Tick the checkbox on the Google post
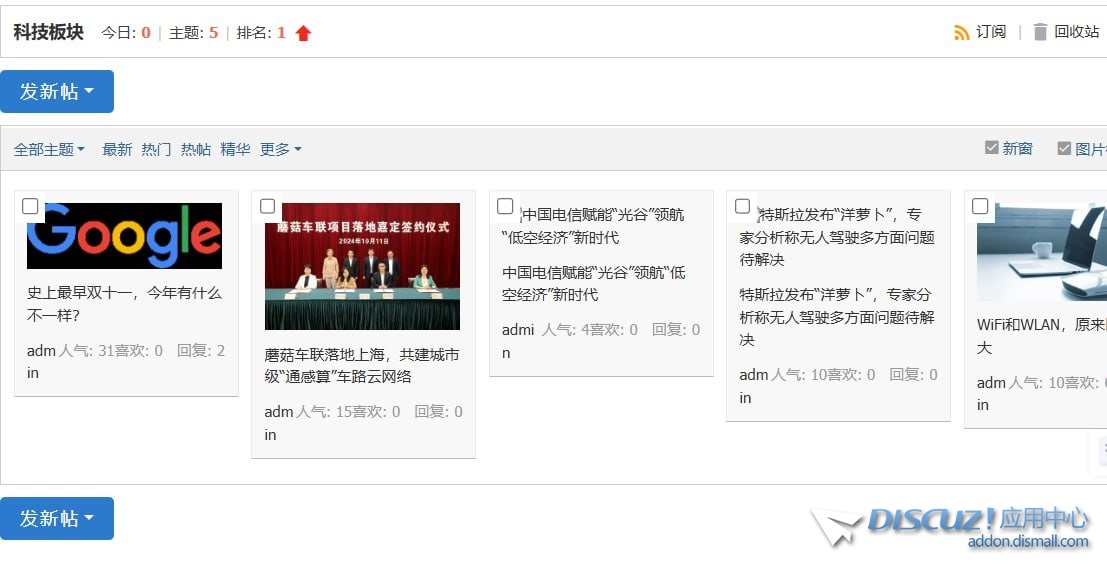Image resolution: width=1107 pixels, height=567 pixels. pyautogui.click(x=31, y=206)
